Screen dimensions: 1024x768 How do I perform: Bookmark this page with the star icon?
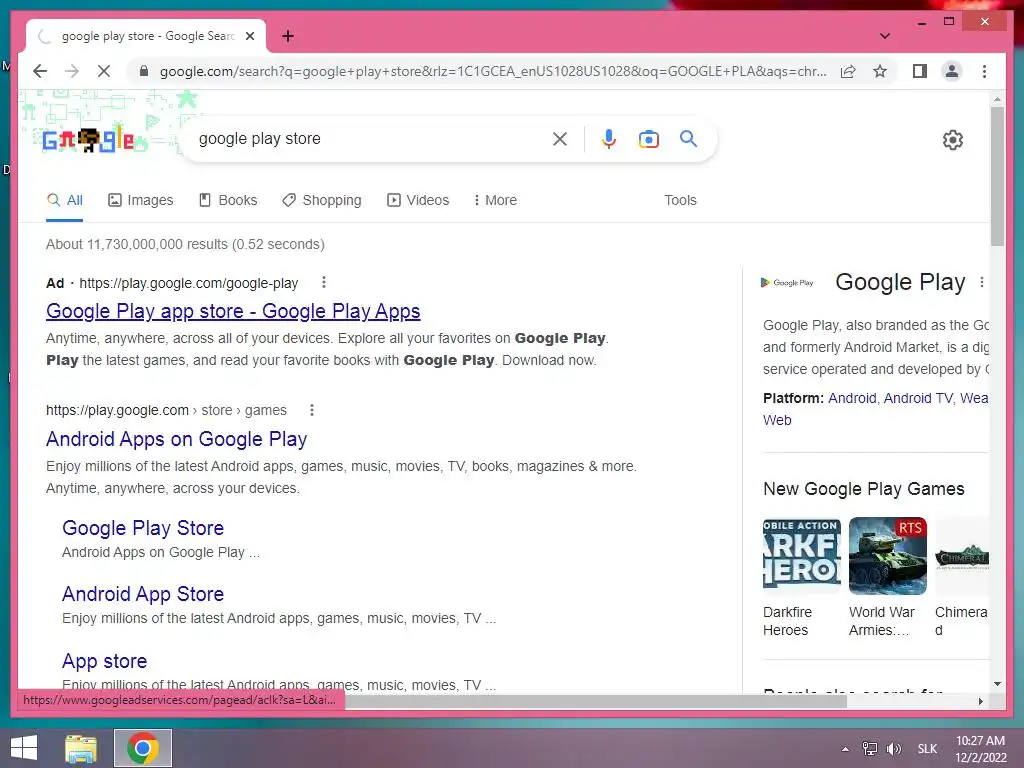coord(880,71)
